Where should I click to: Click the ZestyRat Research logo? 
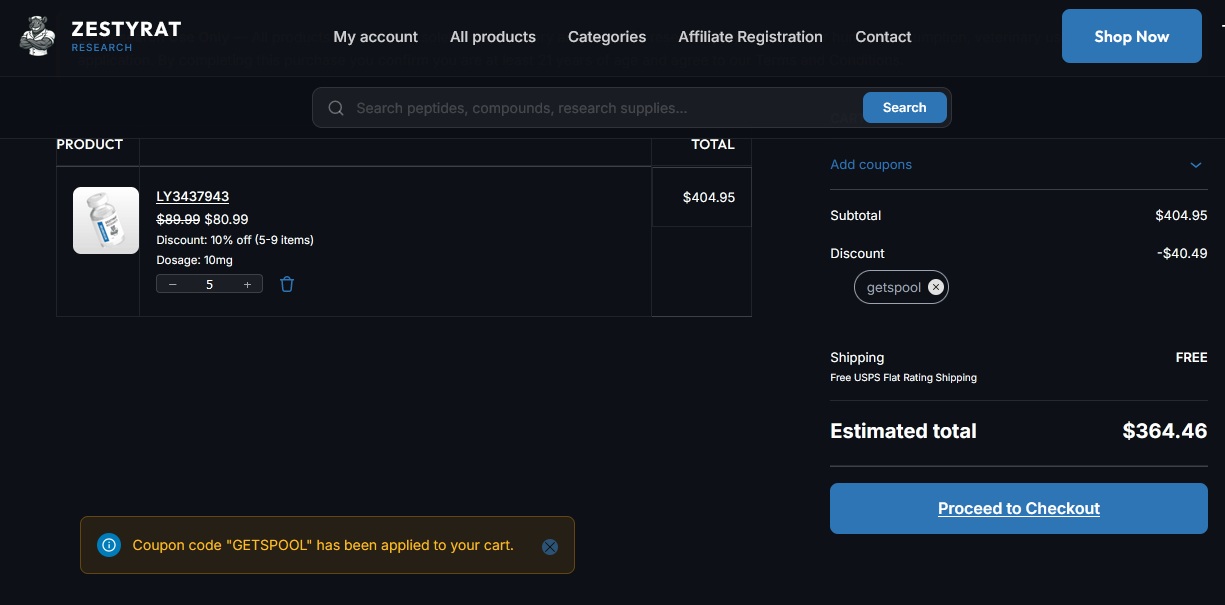pyautogui.click(x=100, y=36)
